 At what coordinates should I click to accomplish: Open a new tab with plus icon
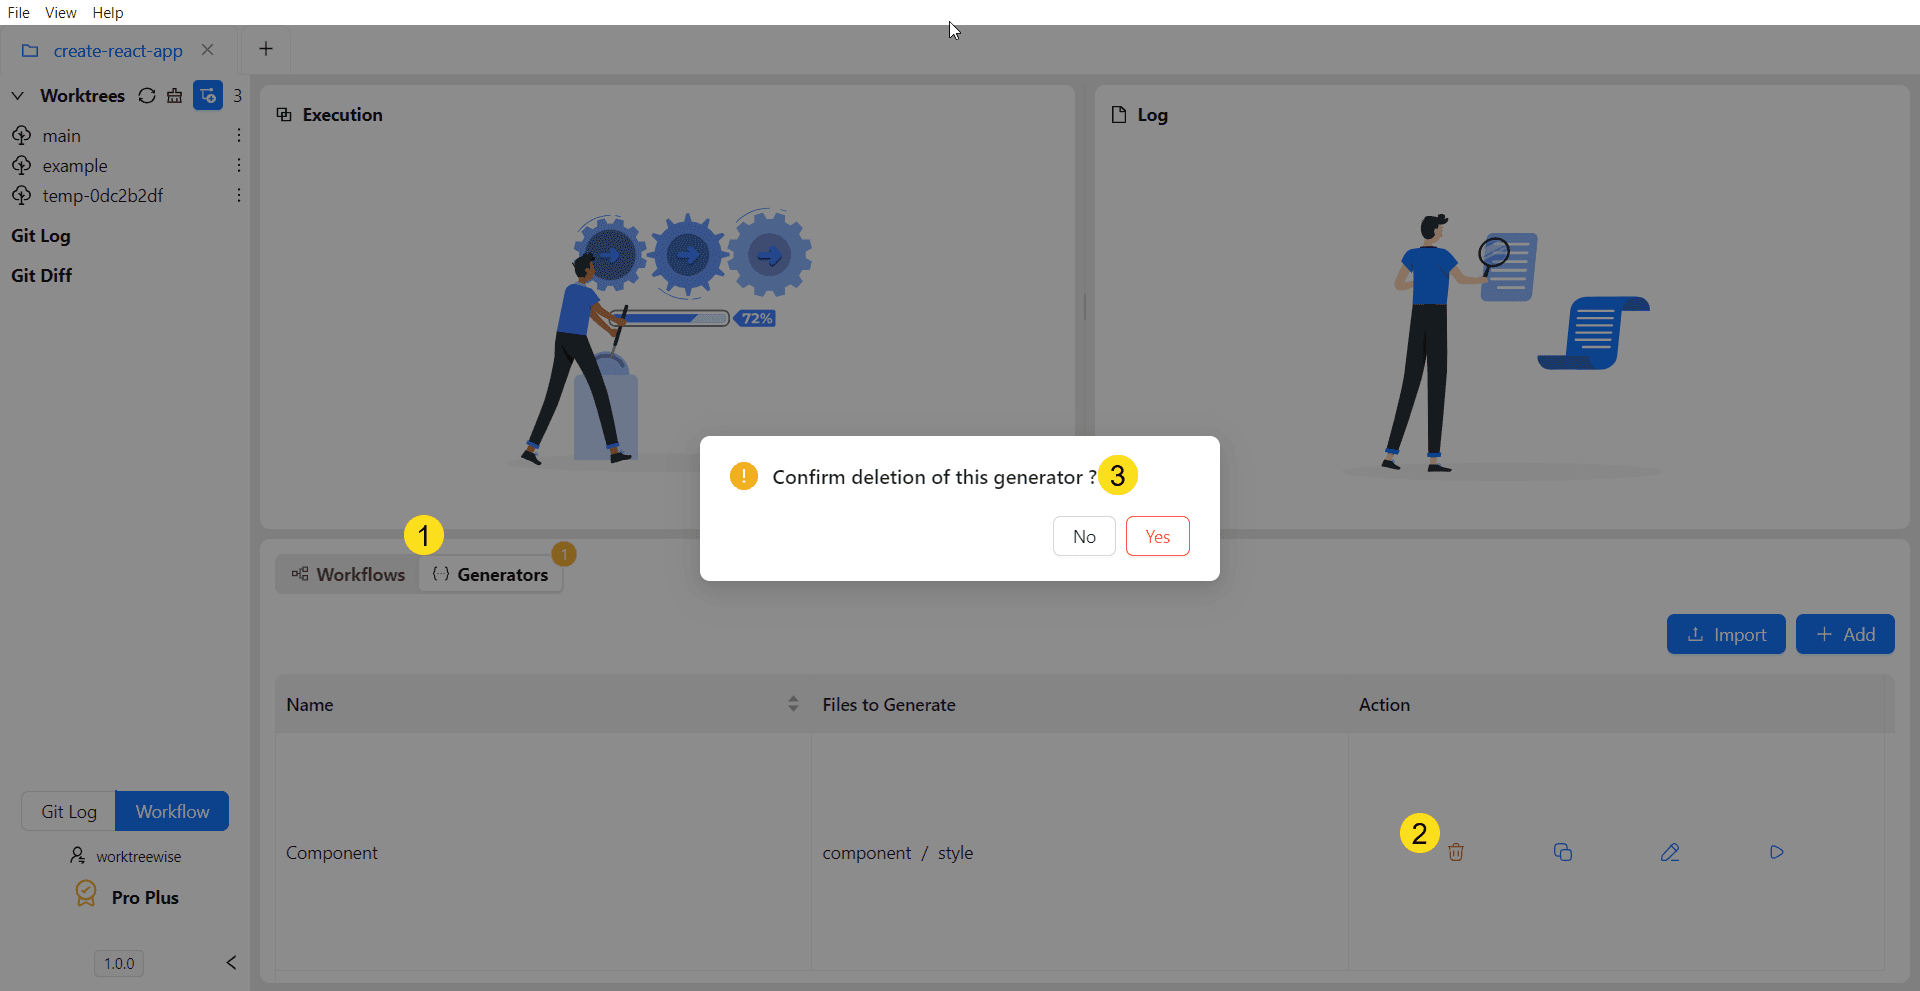coord(266,49)
